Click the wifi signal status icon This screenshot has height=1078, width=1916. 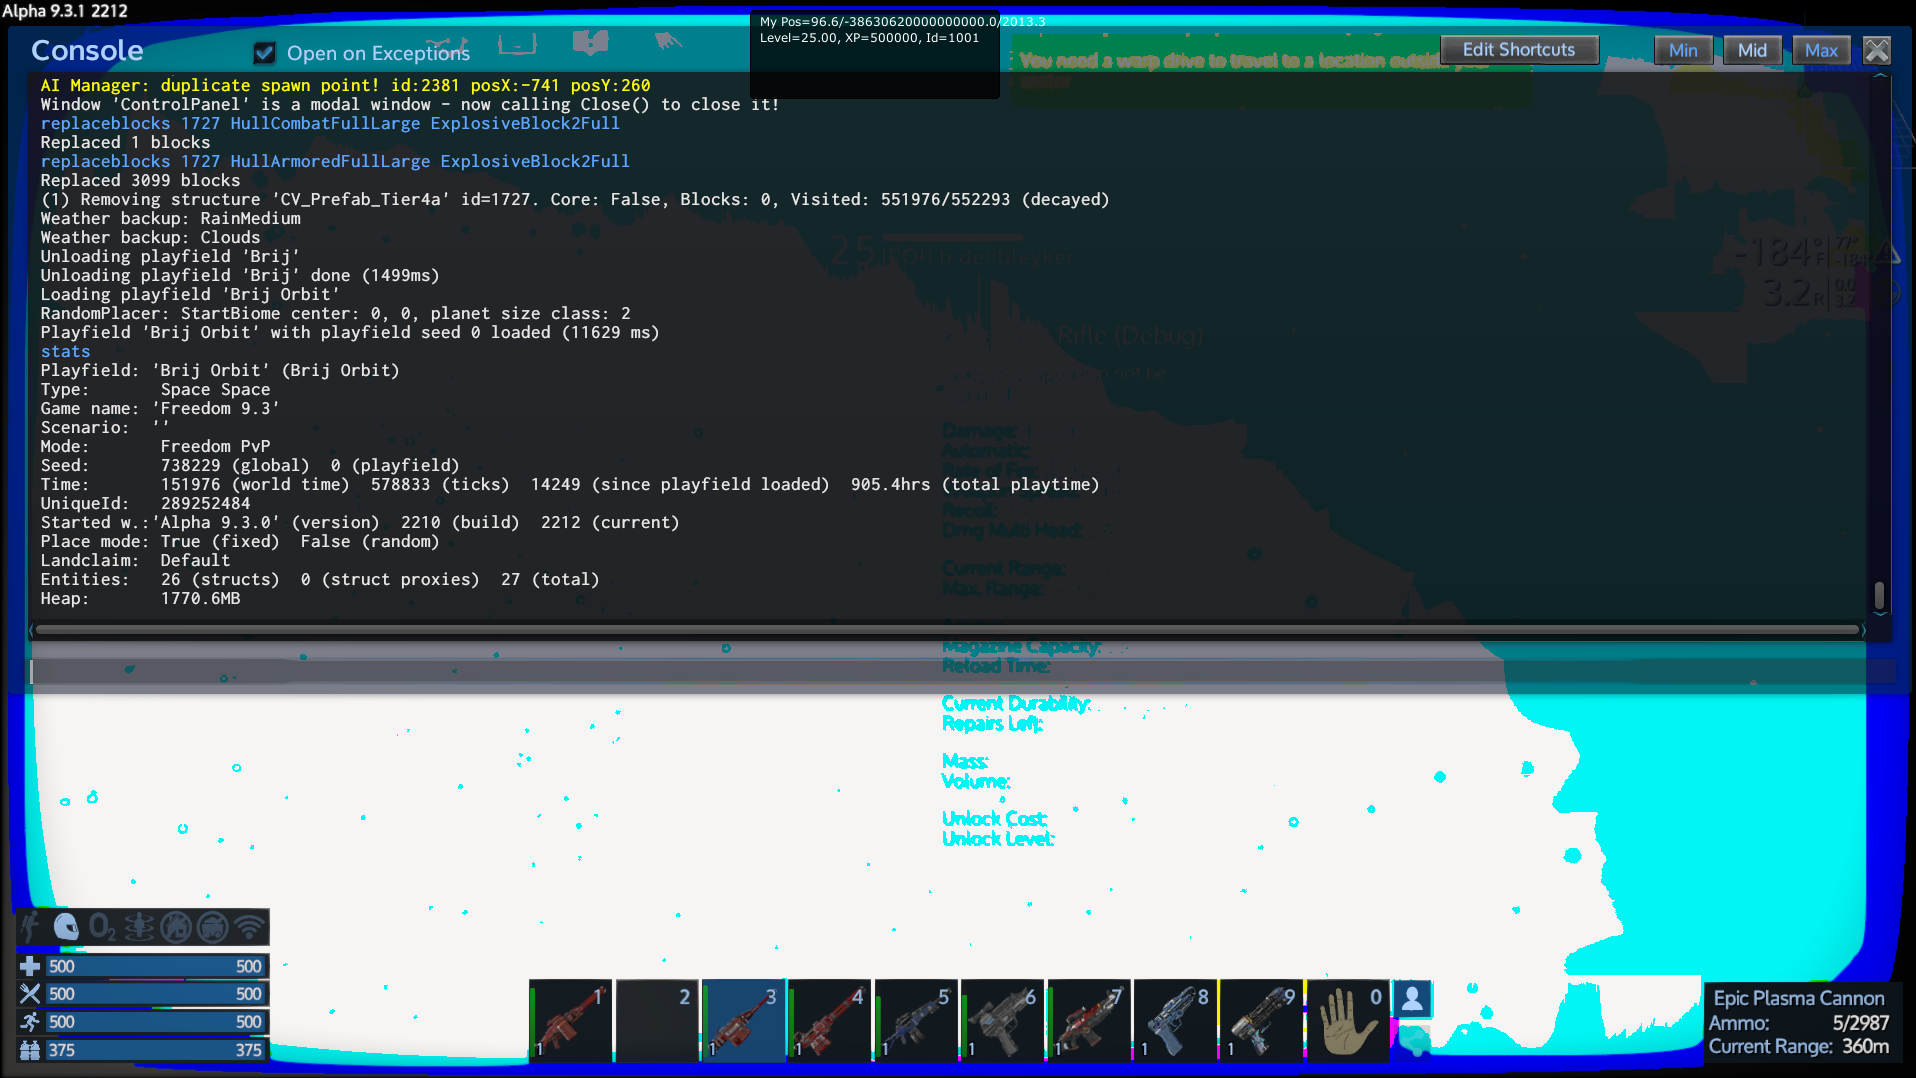tap(250, 927)
